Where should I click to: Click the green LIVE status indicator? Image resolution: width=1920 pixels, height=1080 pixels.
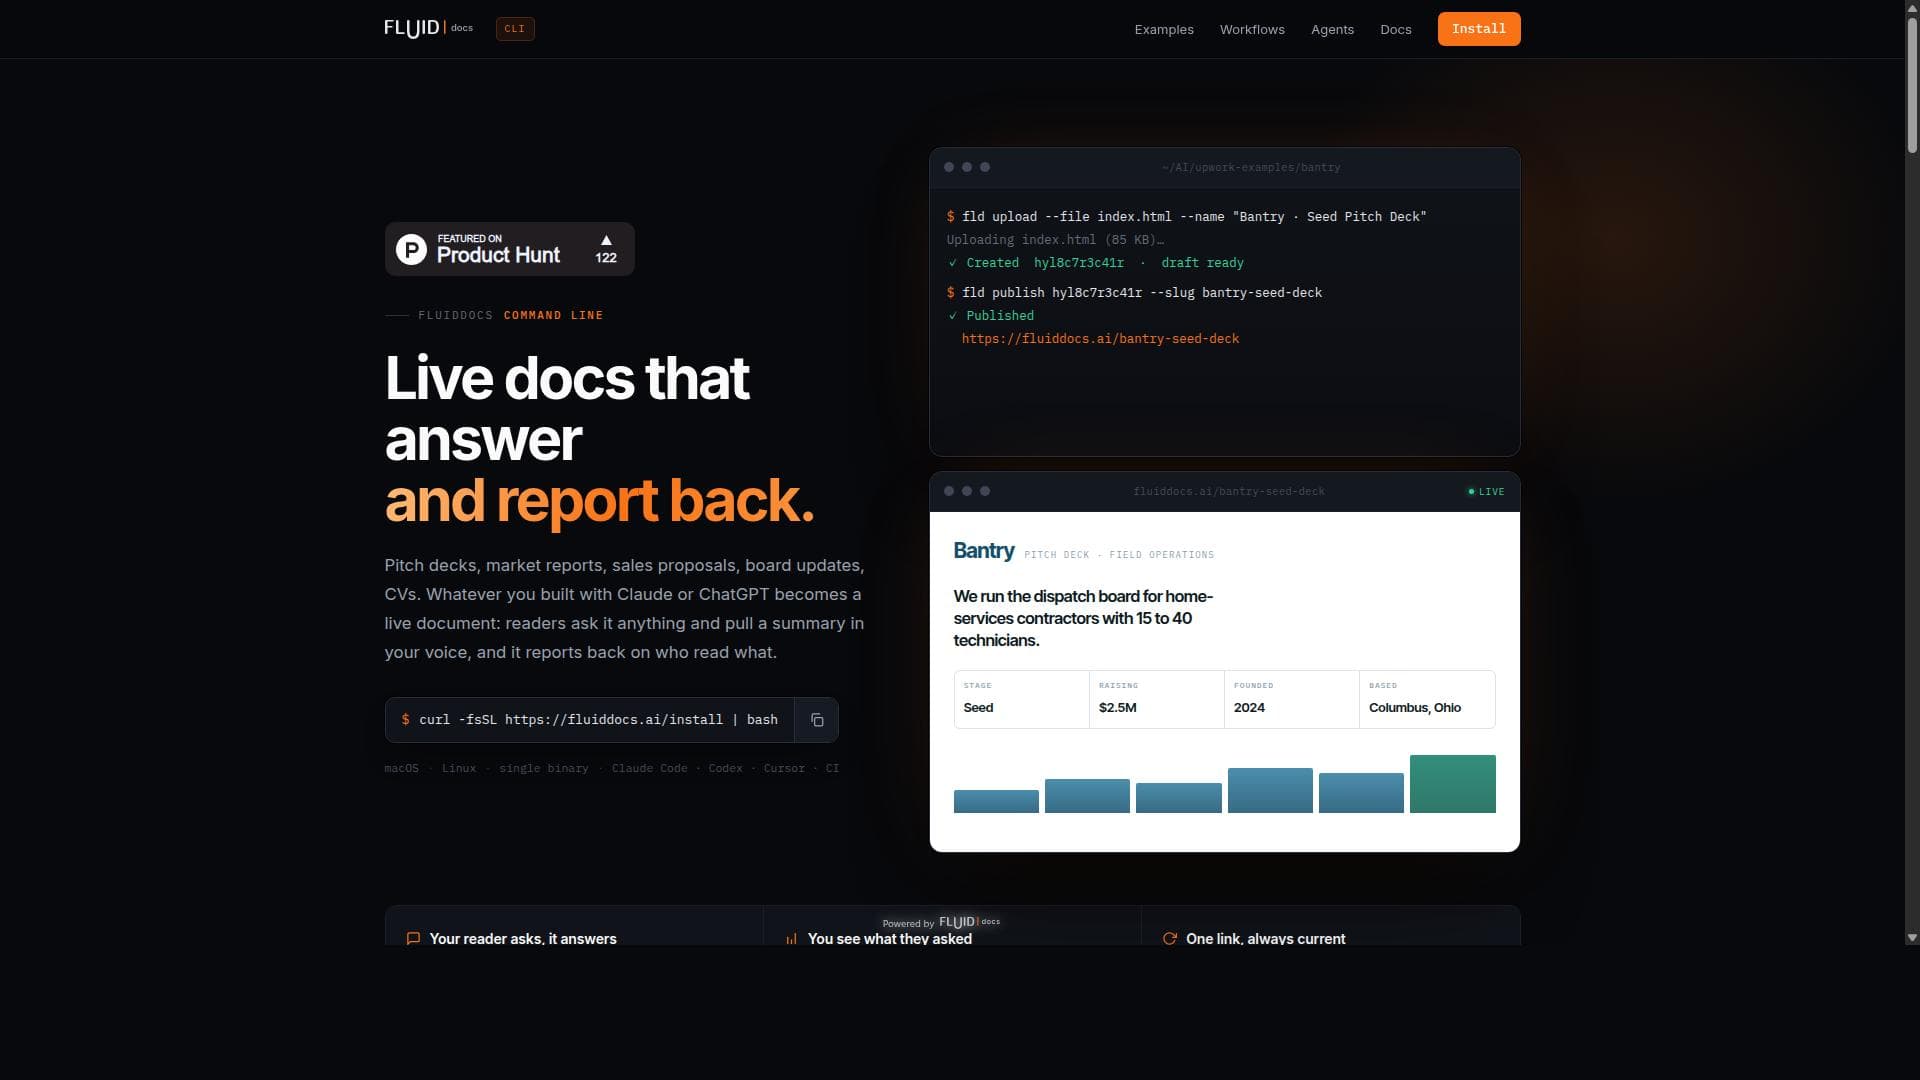(x=1486, y=492)
